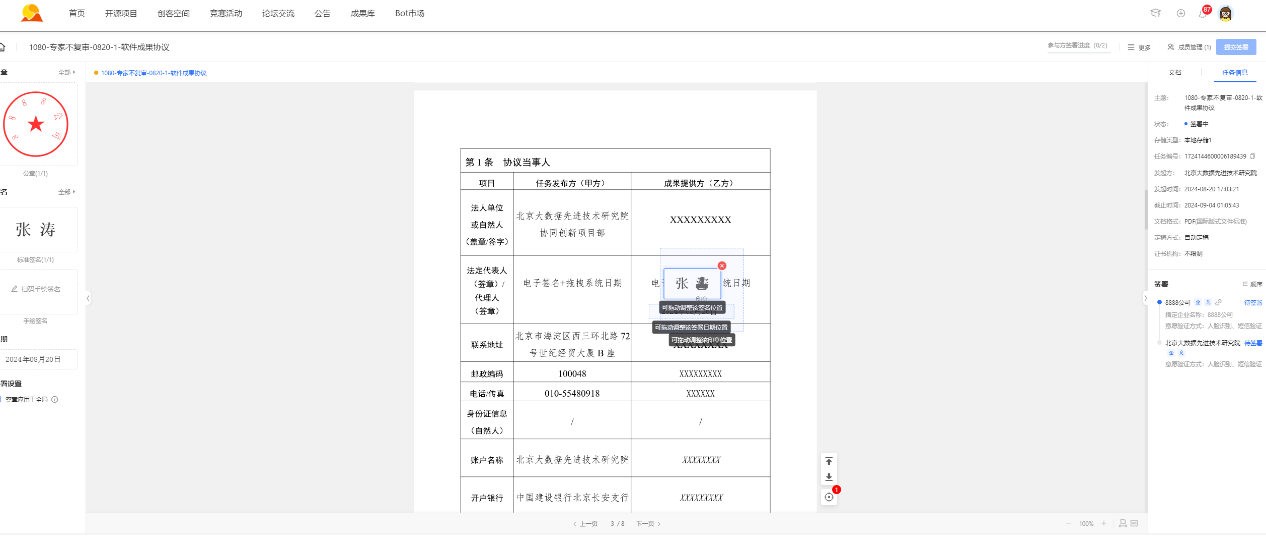Screen dimensions: 1266x536
Task: Zoom in with the plus button
Action: [x=1104, y=524]
